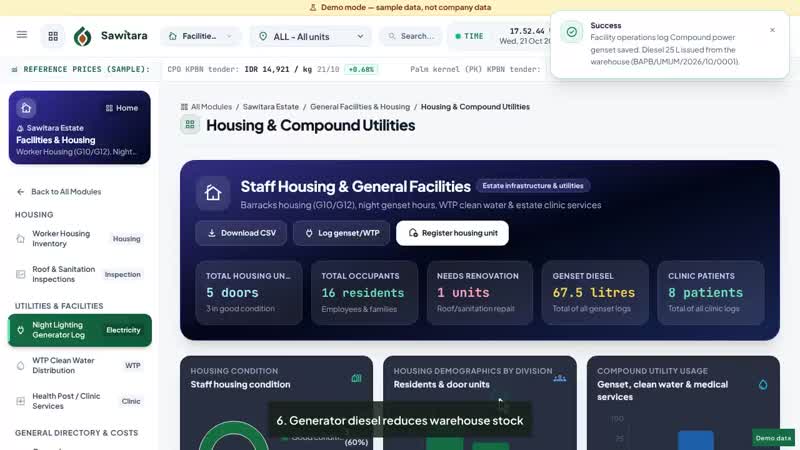The image size is (800, 450).
Task: Open Worker Housing Inventory
Action: click(x=80, y=238)
